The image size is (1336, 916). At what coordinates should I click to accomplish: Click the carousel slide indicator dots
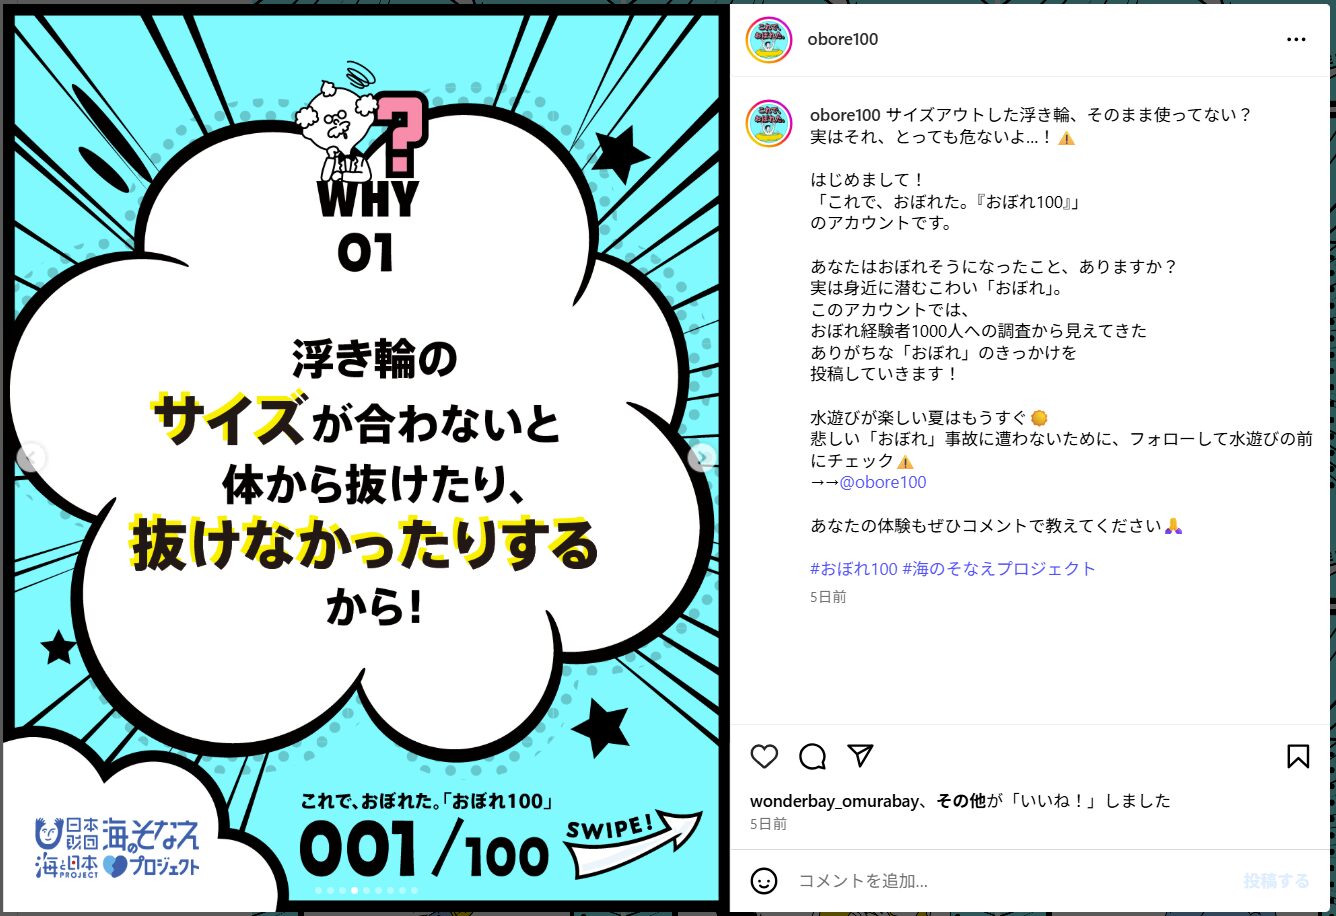[x=366, y=889]
